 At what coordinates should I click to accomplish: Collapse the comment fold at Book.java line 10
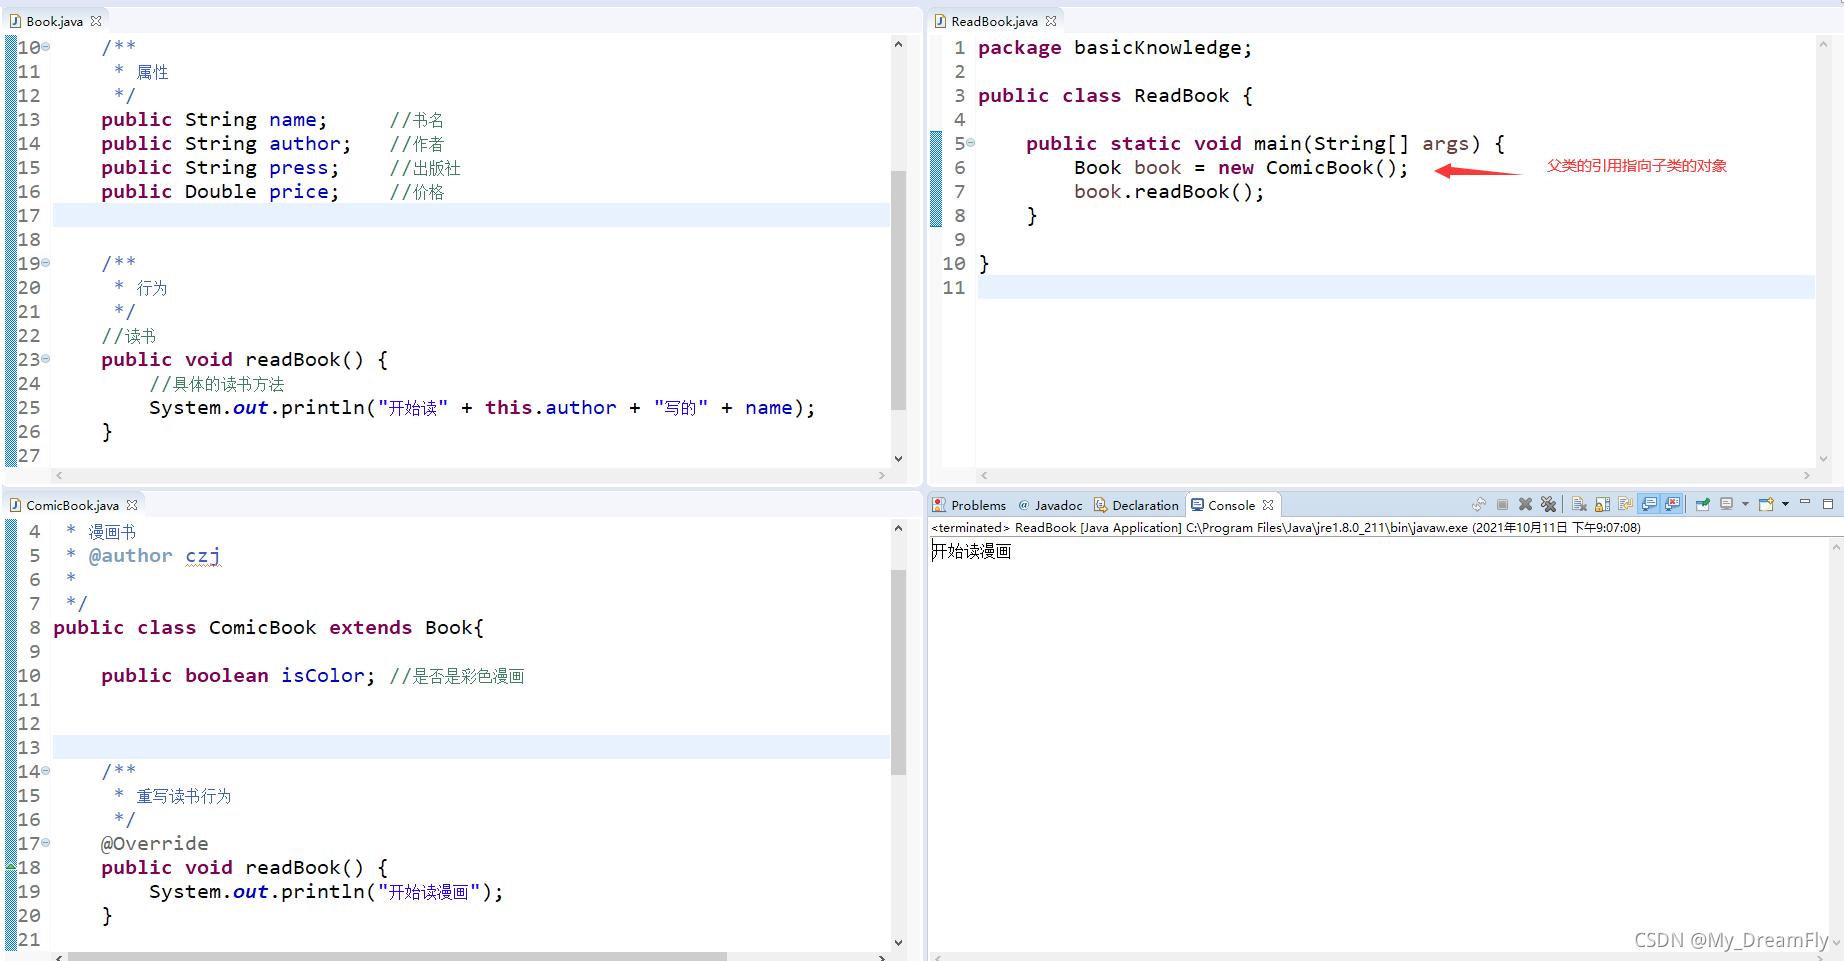click(x=46, y=47)
